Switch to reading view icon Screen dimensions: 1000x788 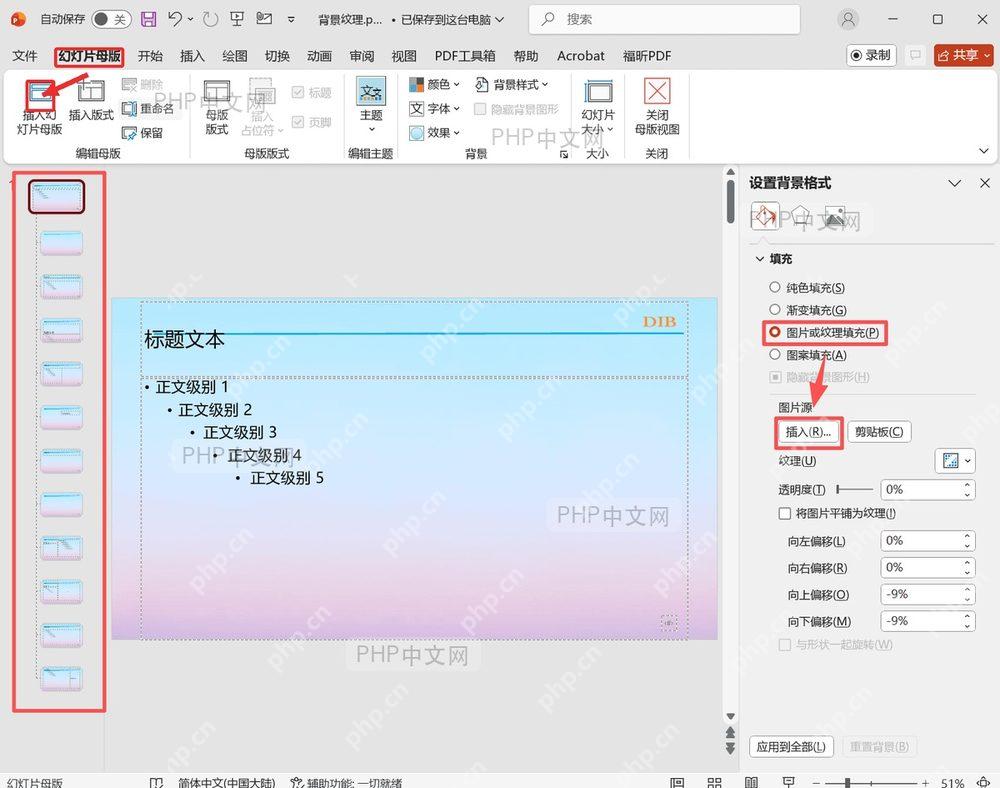tap(751, 782)
